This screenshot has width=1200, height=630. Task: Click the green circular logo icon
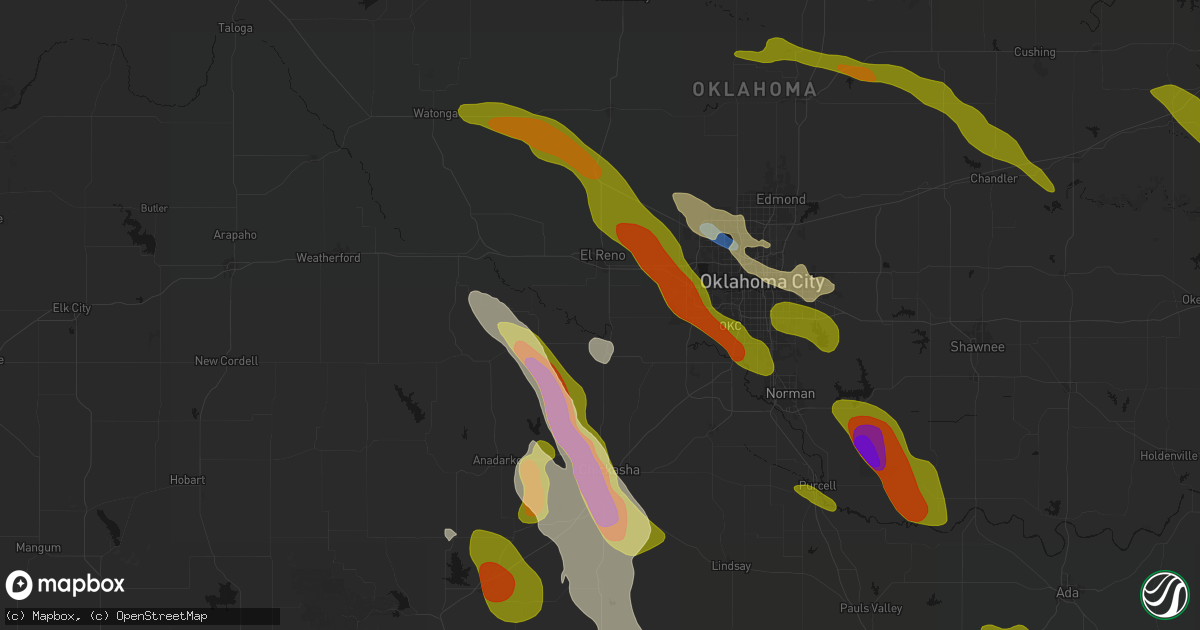coord(1164,593)
